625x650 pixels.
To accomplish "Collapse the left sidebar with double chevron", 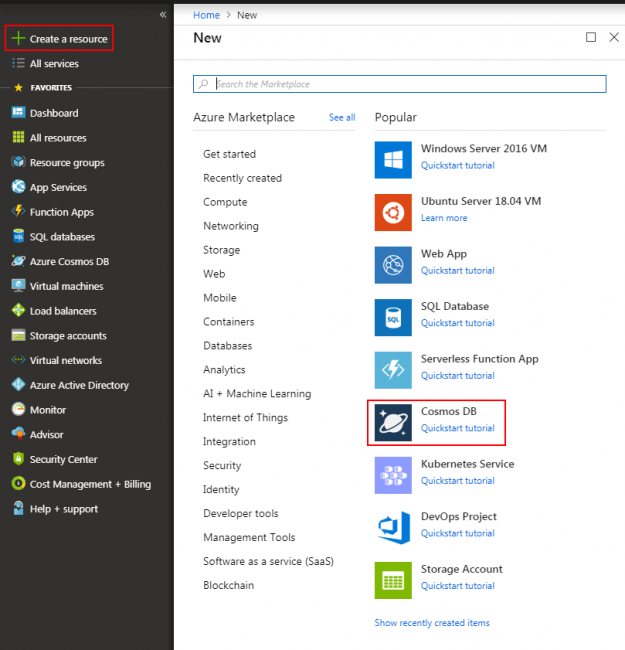I will click(163, 15).
